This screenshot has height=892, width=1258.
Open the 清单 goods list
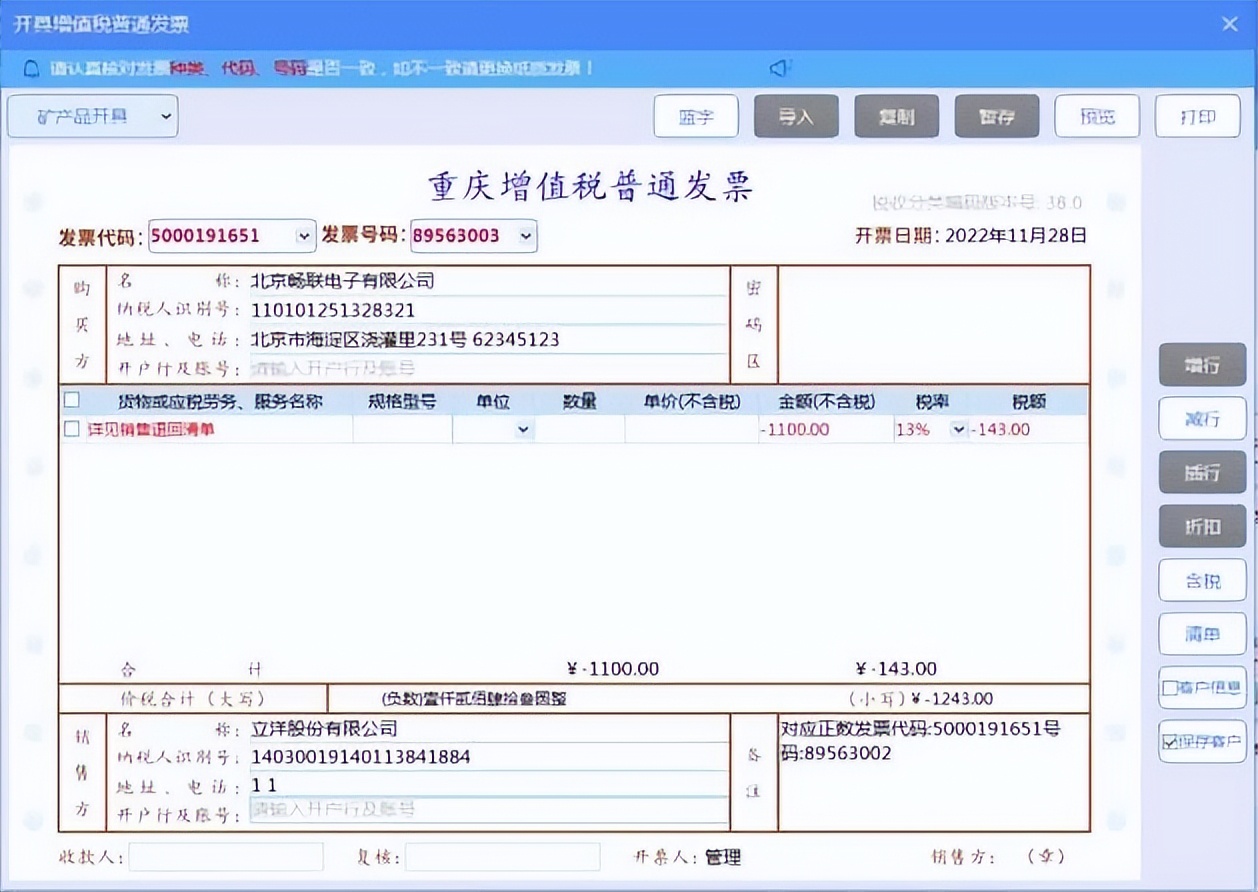(1202, 634)
